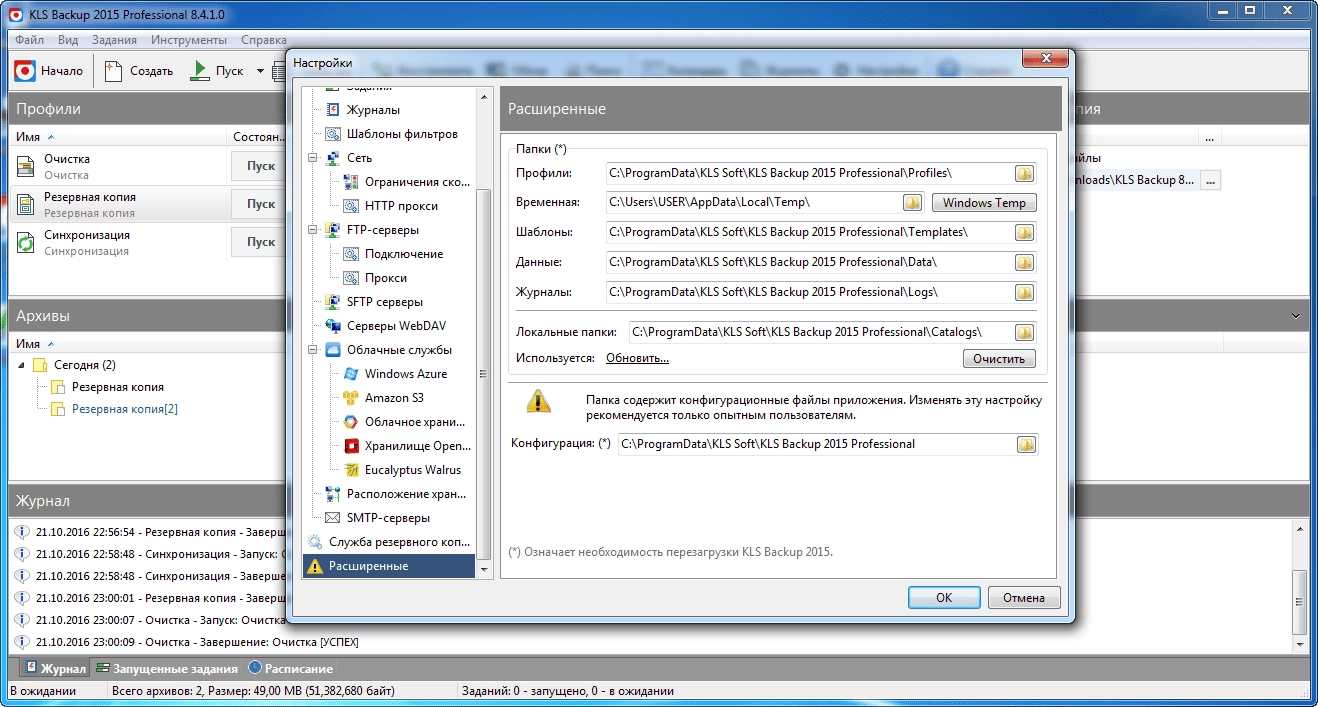Open the Инструменты menu

(x=189, y=41)
